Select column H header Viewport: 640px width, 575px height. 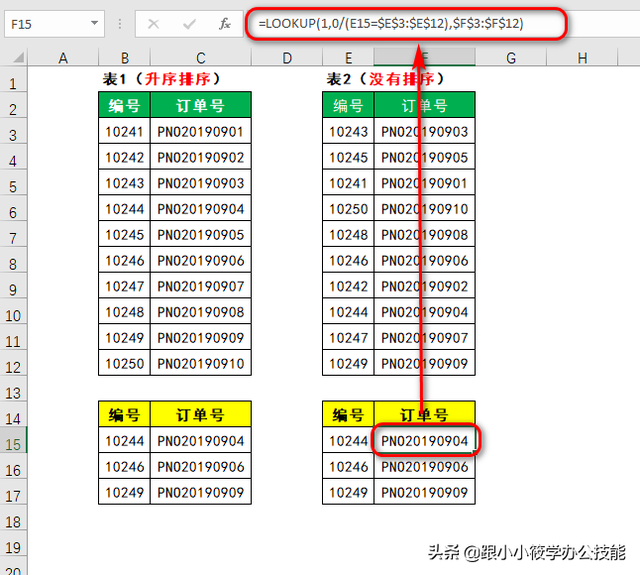click(582, 58)
